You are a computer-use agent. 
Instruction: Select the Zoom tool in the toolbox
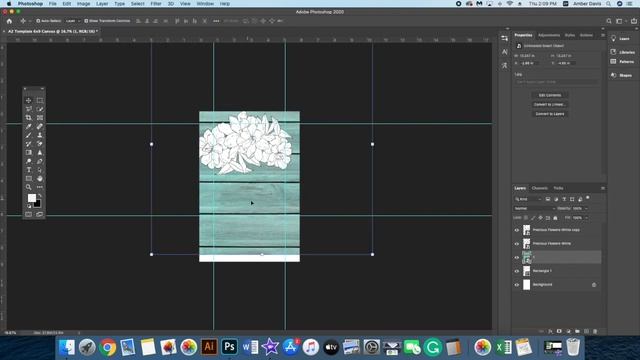(29, 187)
